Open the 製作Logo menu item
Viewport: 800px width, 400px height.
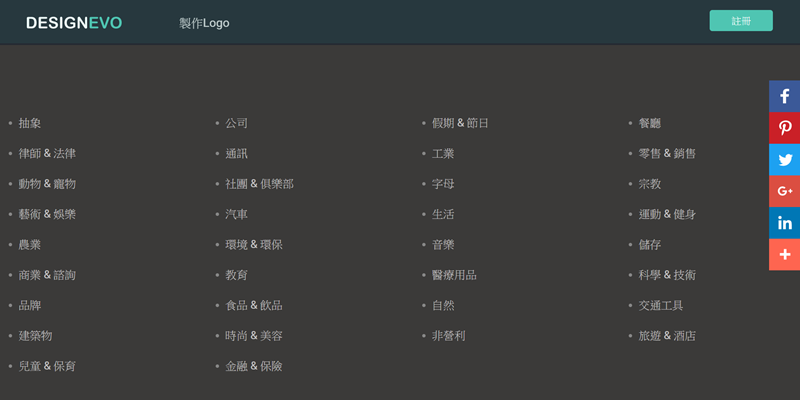coord(204,23)
